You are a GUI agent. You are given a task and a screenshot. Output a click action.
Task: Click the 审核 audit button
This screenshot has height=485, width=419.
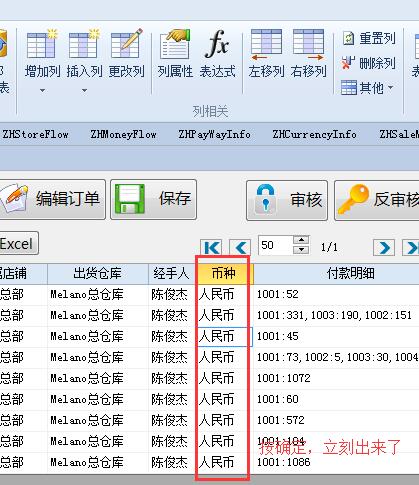coord(287,200)
